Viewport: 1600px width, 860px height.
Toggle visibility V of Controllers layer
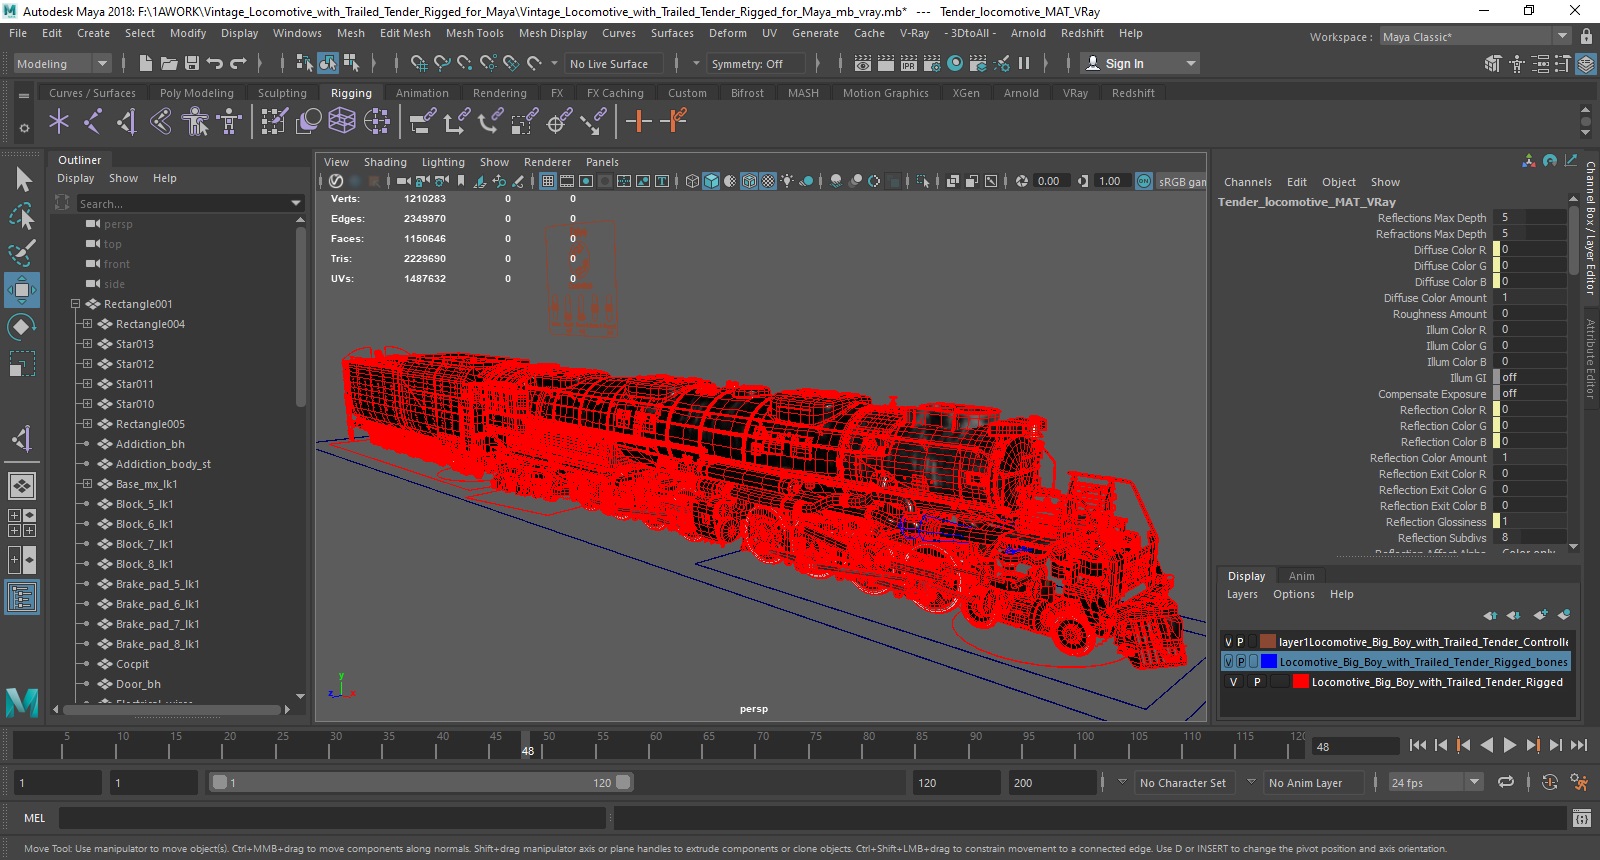click(1228, 642)
